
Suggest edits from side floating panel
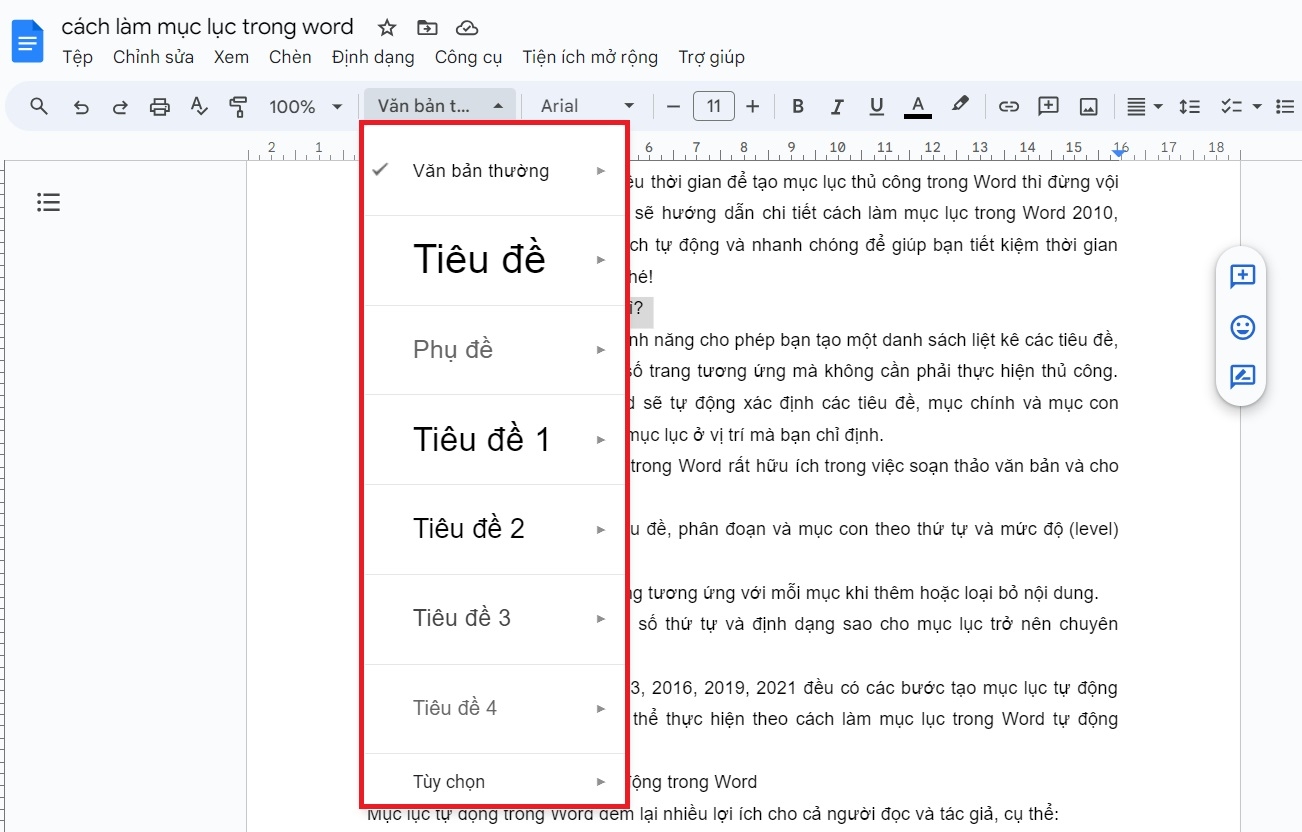tap(1242, 377)
